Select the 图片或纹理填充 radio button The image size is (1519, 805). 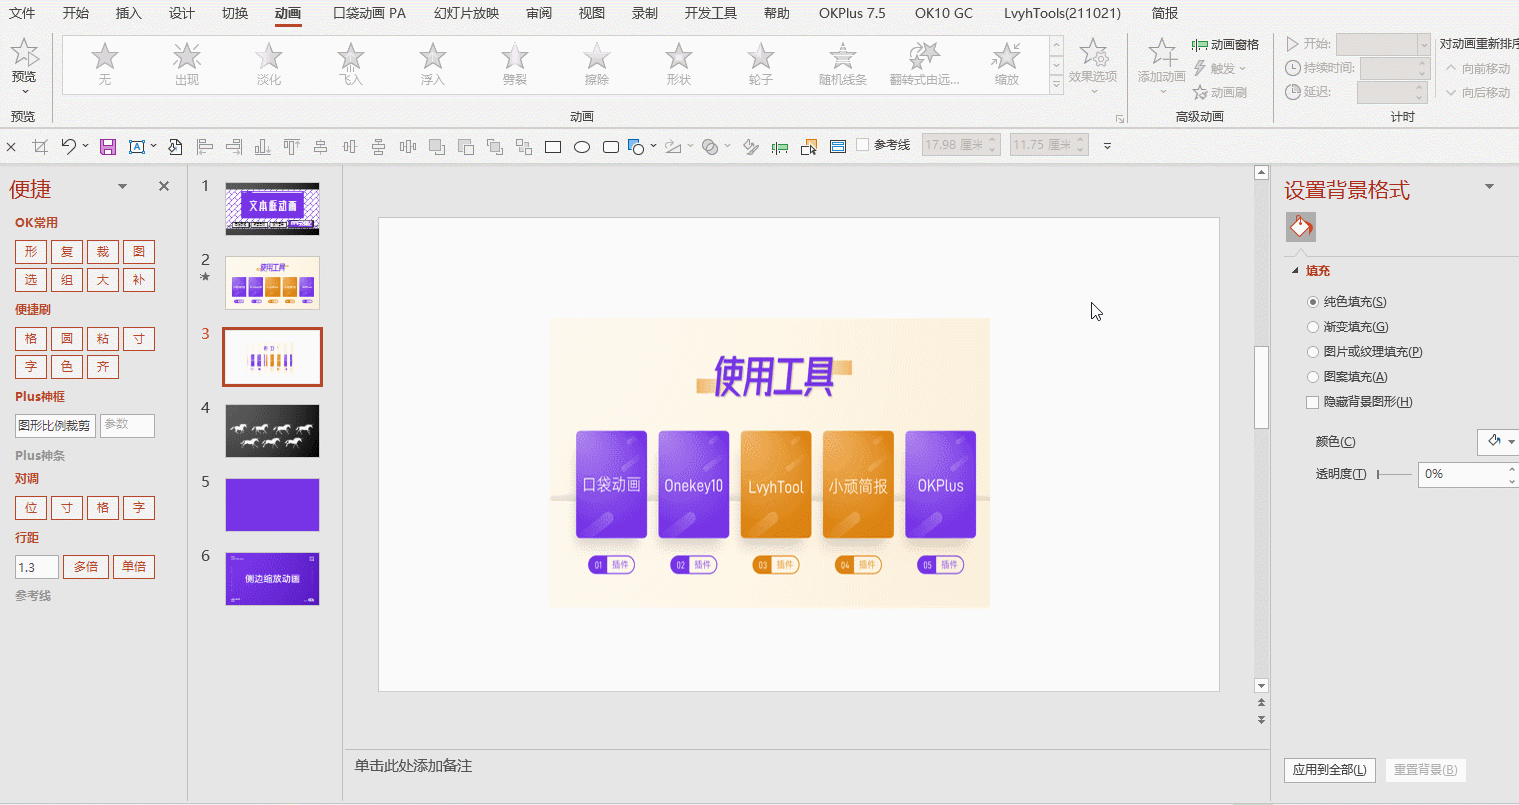point(1313,352)
